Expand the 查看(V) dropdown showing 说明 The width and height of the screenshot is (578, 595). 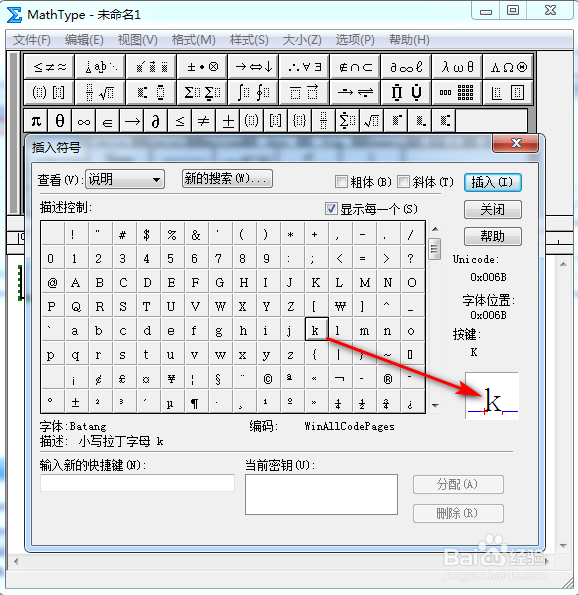125,179
